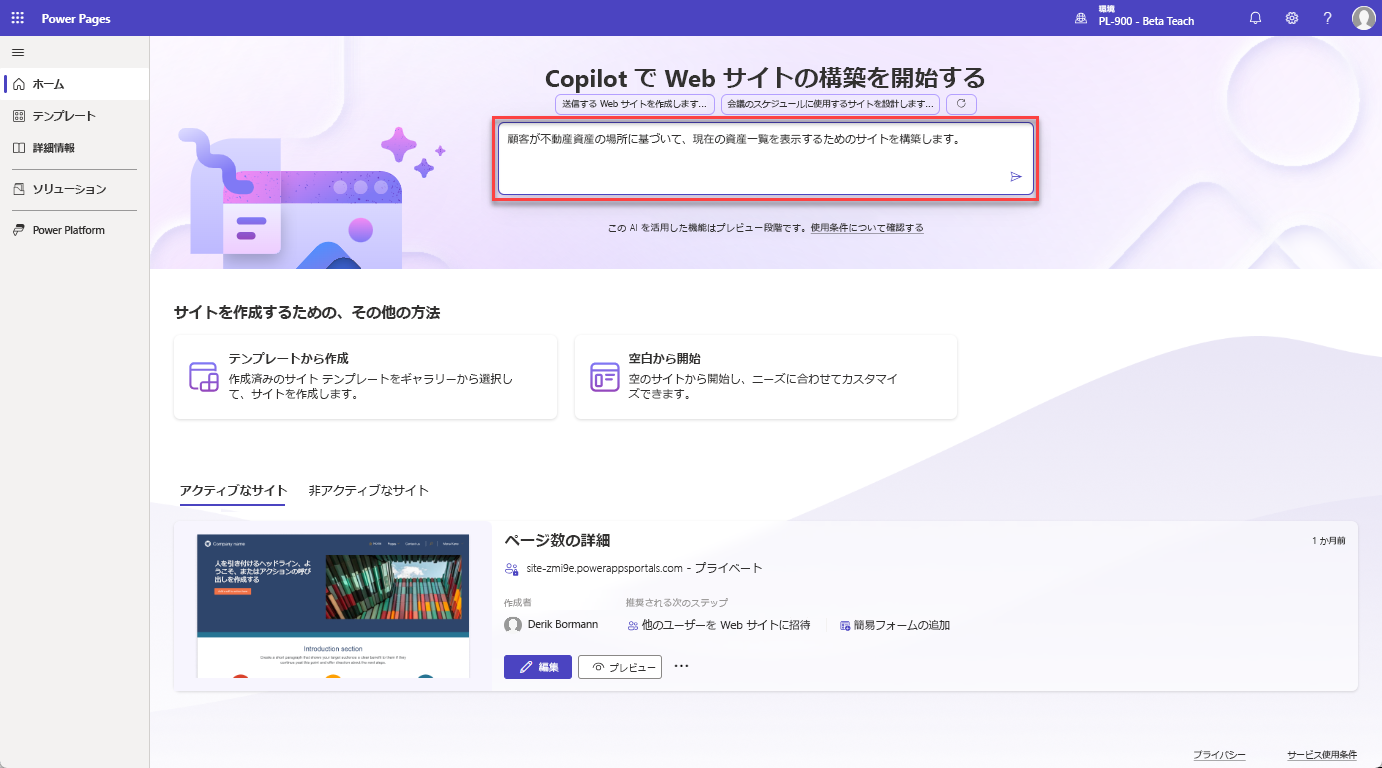This screenshot has width=1382, height=768.
Task: Click the ソリューション sidebar icon
Action: click(x=19, y=189)
